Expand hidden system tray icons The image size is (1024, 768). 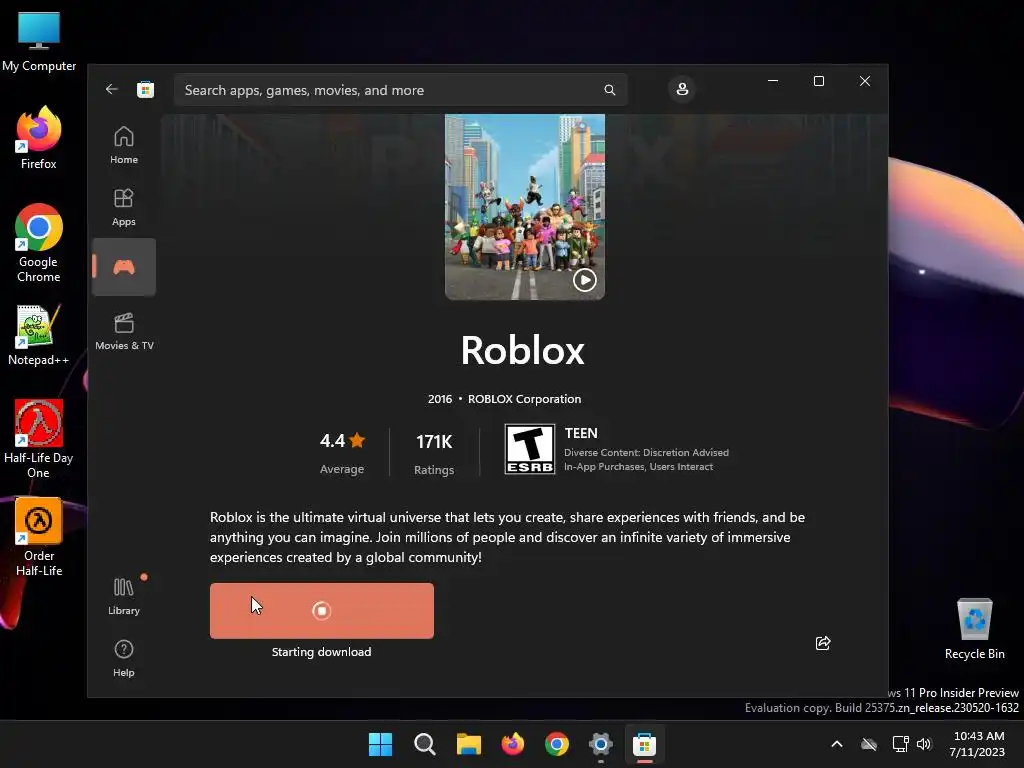[837, 744]
